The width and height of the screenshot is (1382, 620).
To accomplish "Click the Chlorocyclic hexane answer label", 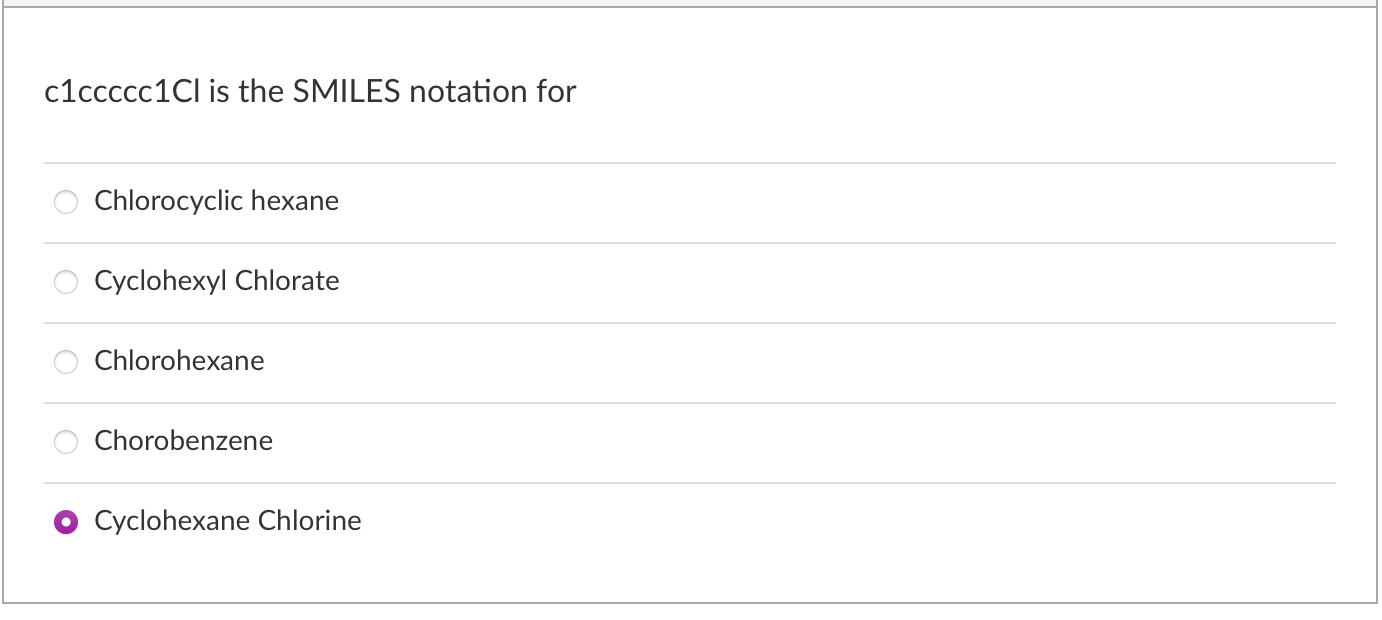I will tap(216, 201).
